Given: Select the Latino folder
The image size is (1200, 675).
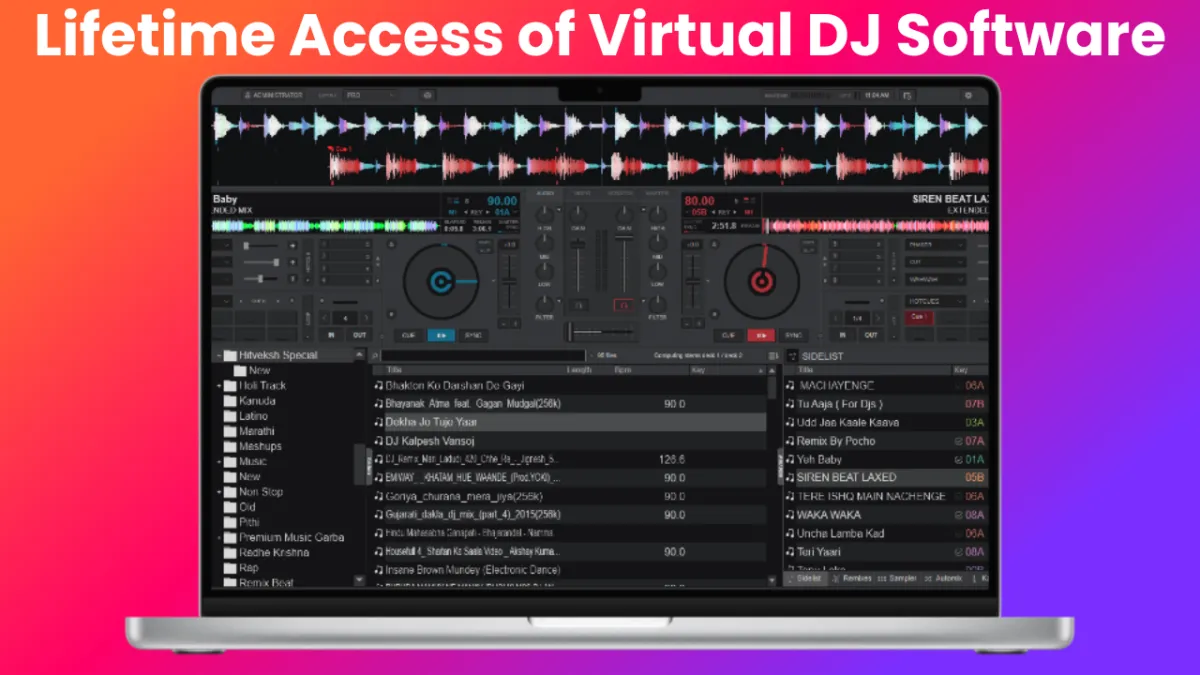Looking at the screenshot, I should (247, 416).
